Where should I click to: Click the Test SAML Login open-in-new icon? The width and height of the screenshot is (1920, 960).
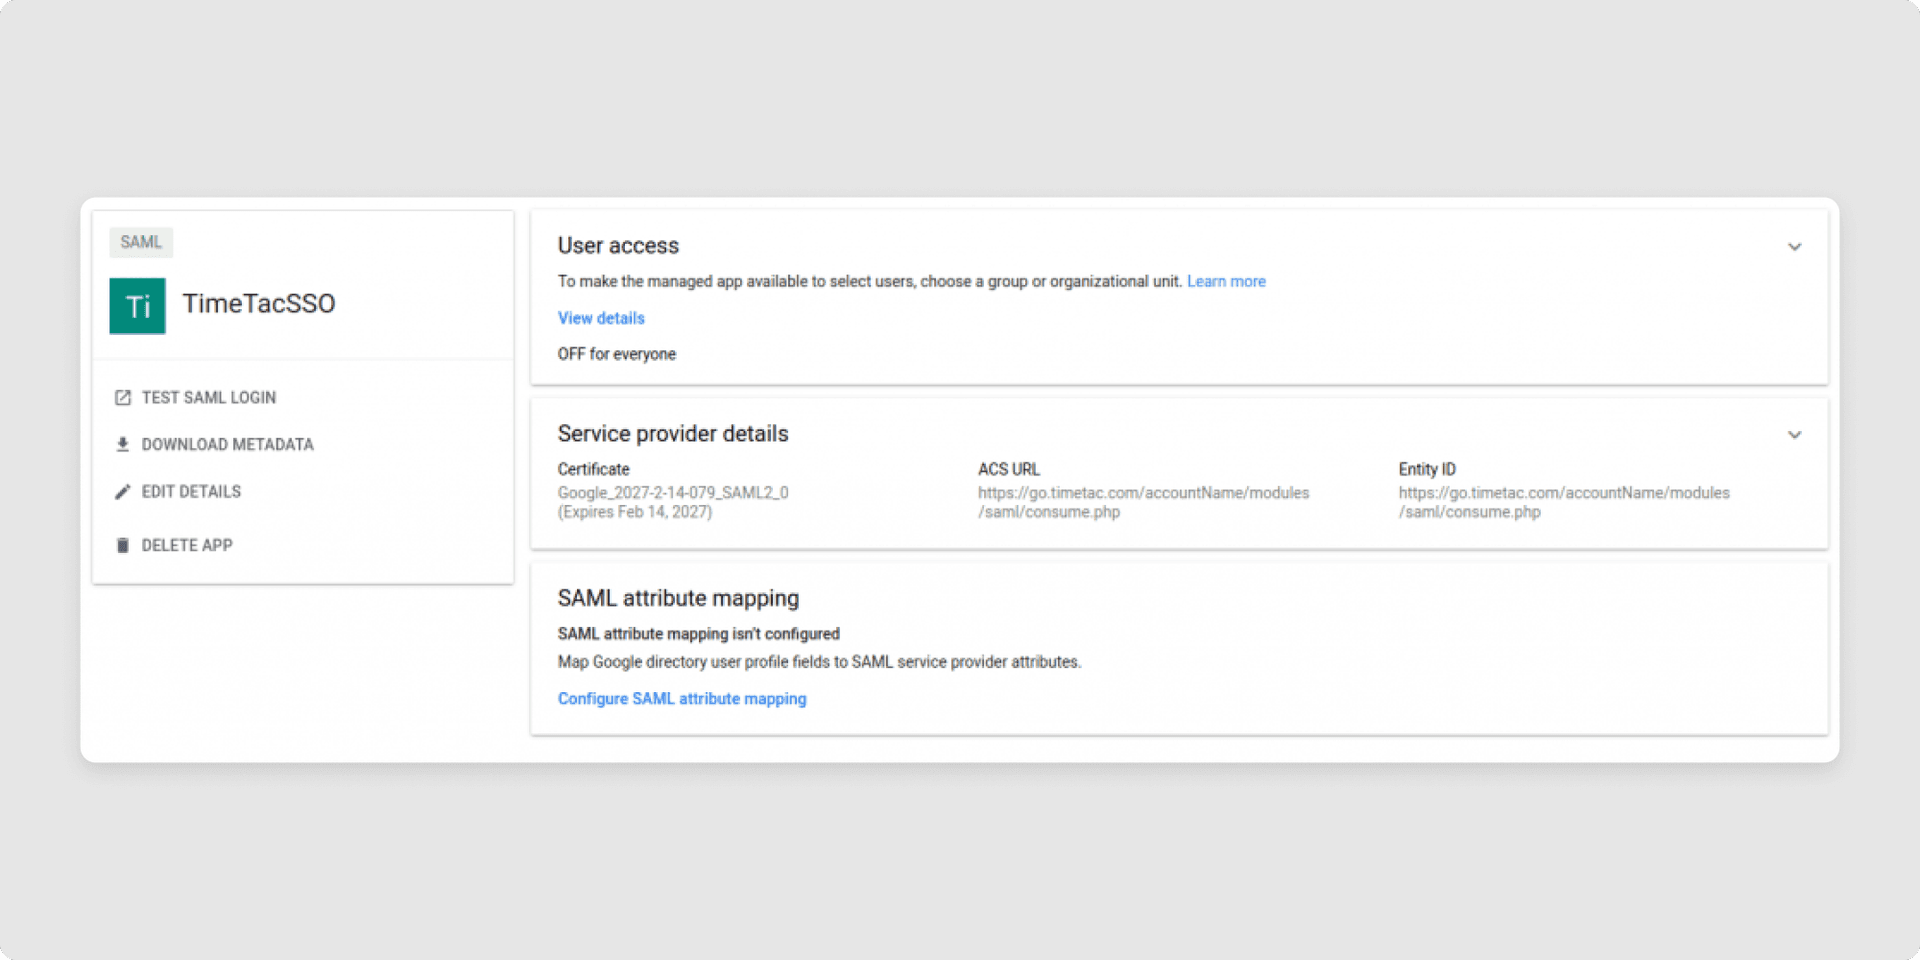point(123,398)
